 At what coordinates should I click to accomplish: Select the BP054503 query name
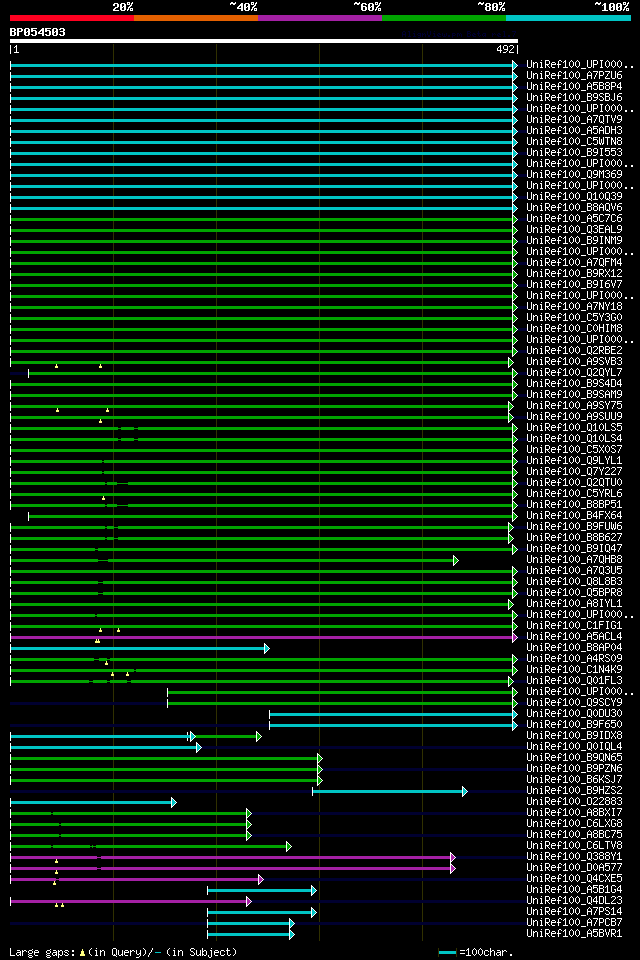(x=37, y=32)
